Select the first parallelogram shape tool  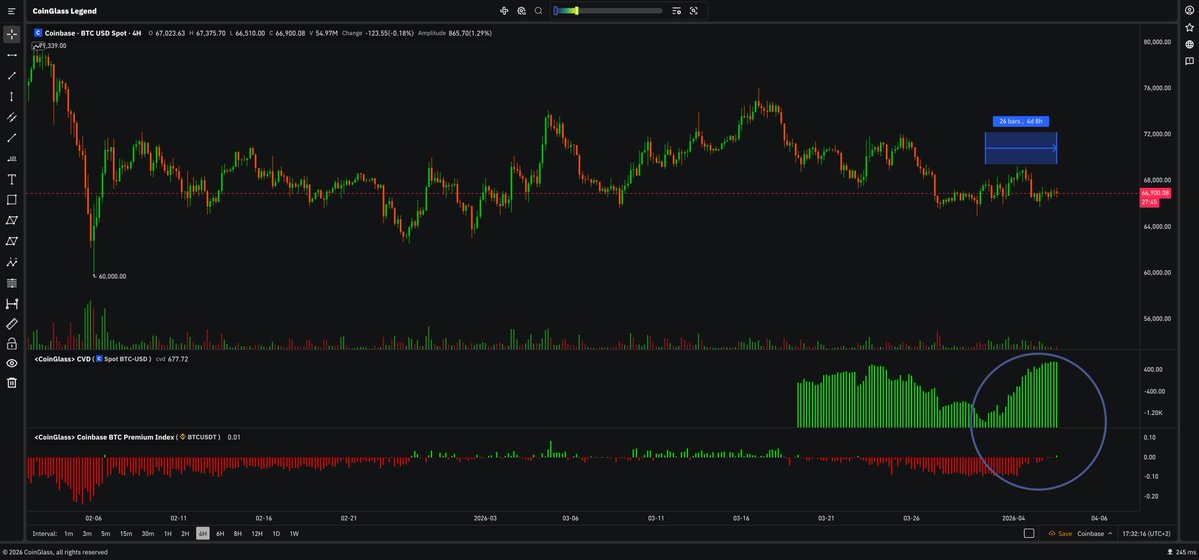[11, 220]
